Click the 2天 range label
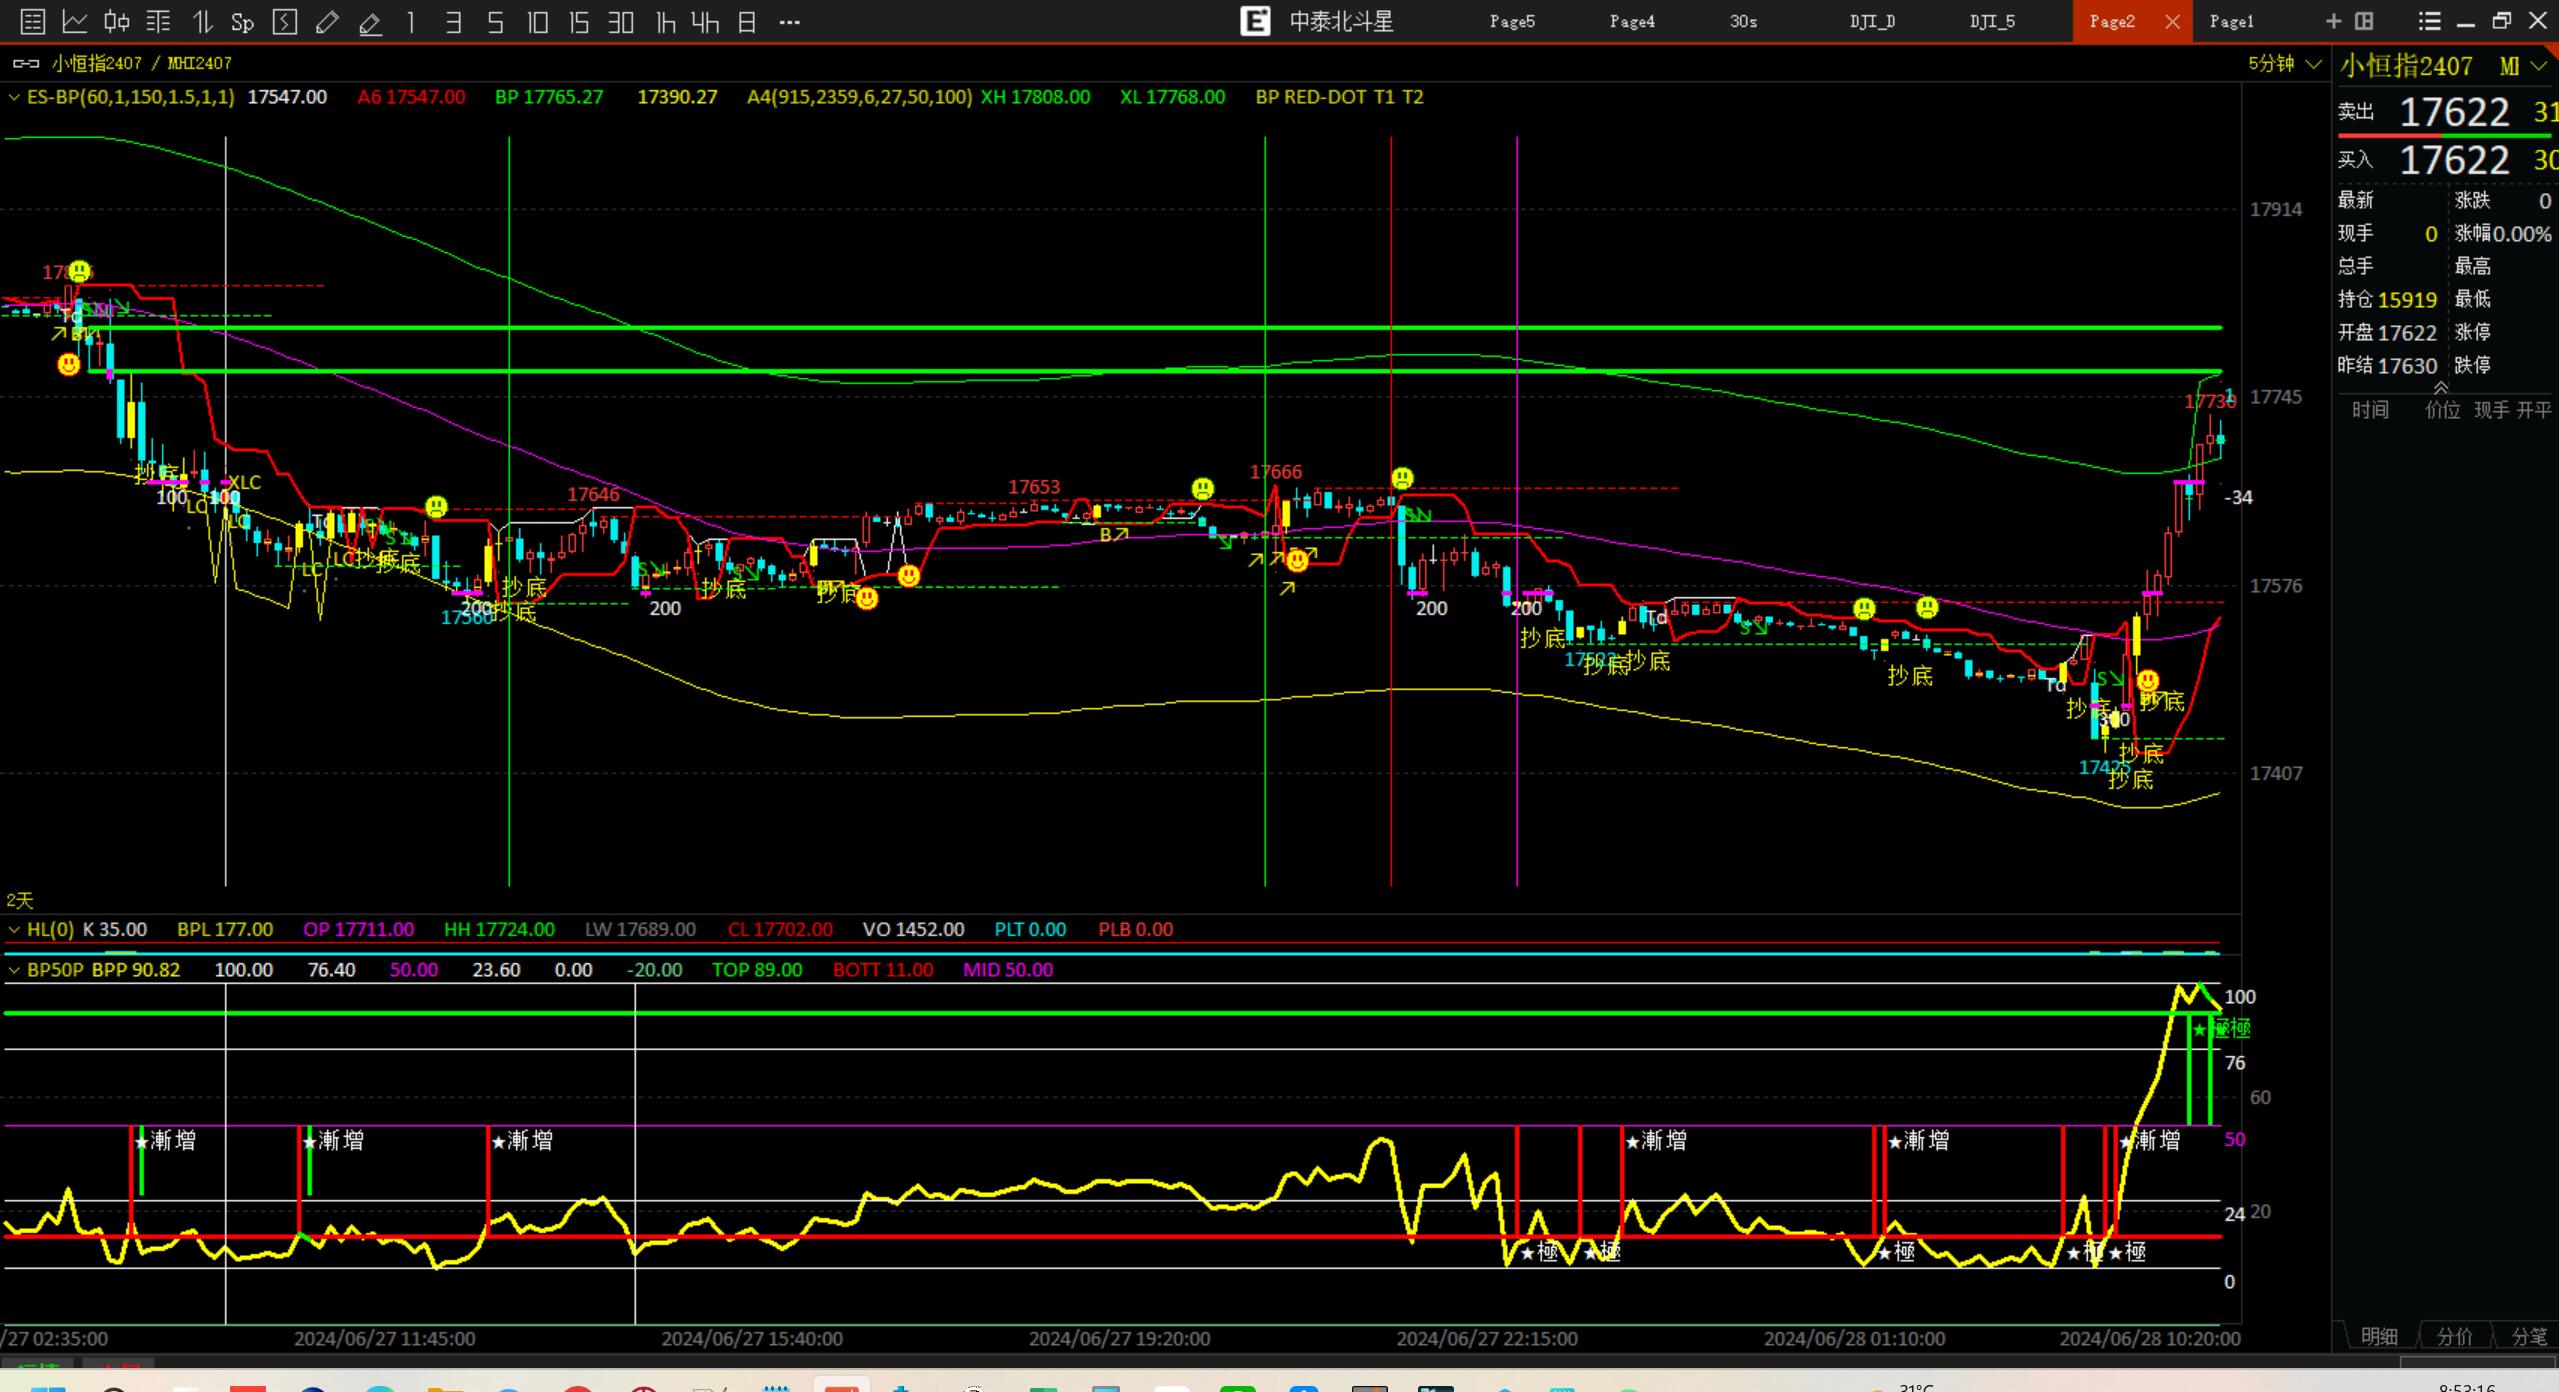2559x1392 pixels. 19,900
